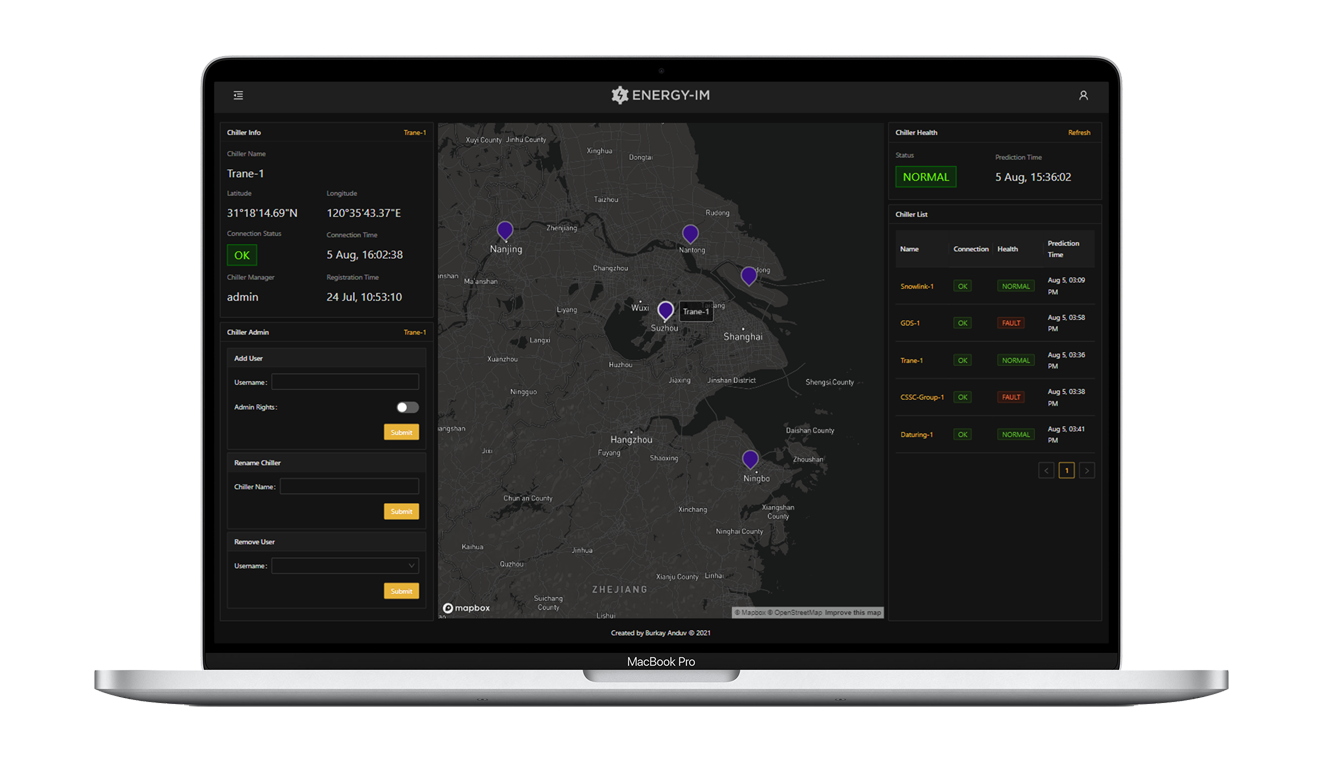
Task: Select the Nanjing map pin
Action: tap(505, 231)
